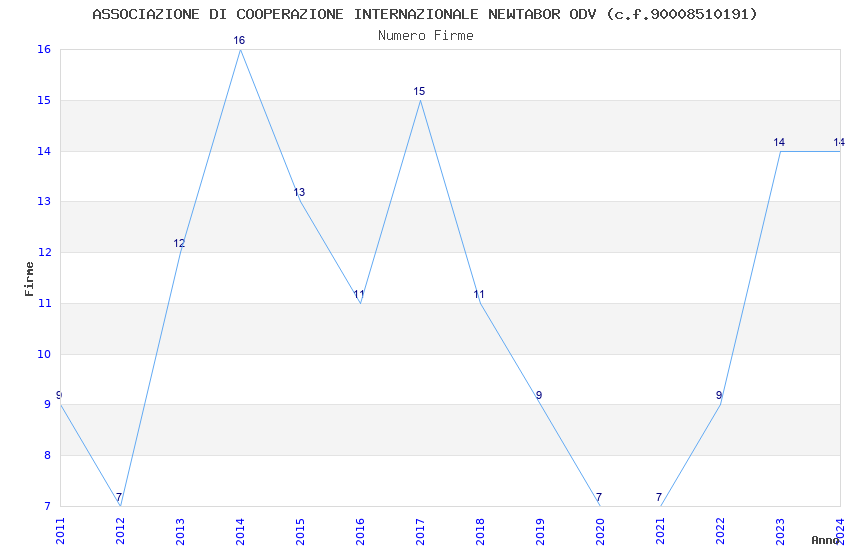Select y-axis tick label 15

pos(44,100)
